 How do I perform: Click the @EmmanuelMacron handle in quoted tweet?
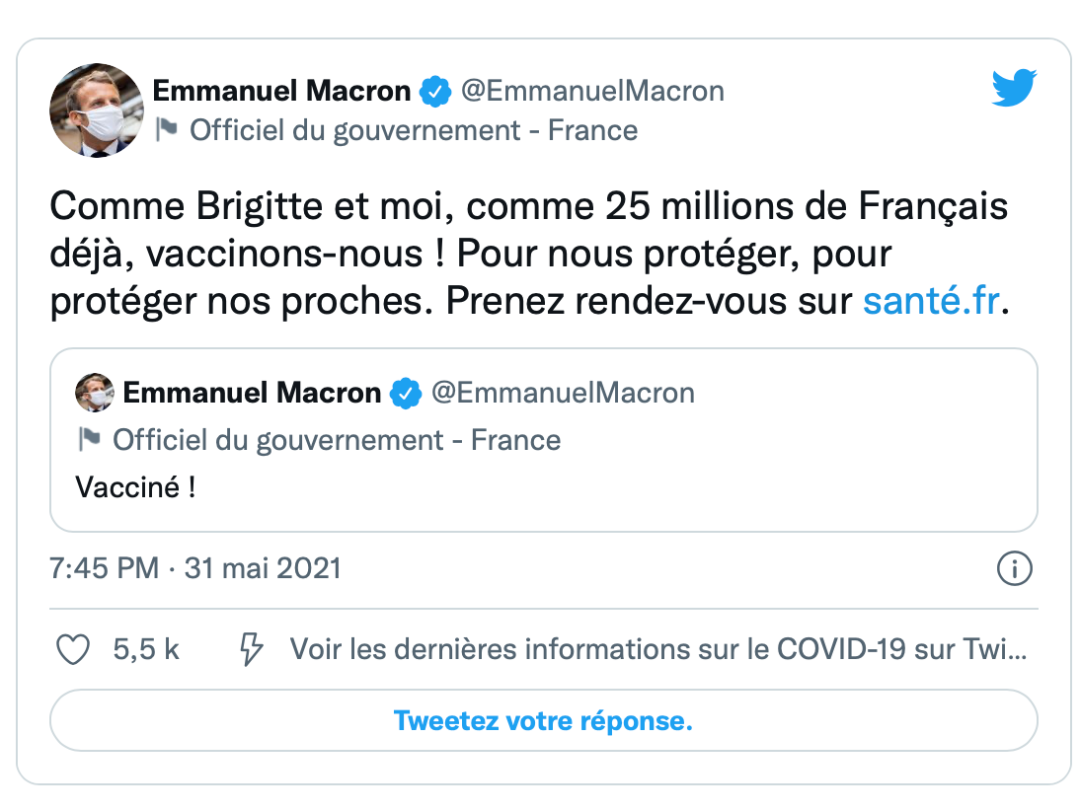pyautogui.click(x=562, y=393)
